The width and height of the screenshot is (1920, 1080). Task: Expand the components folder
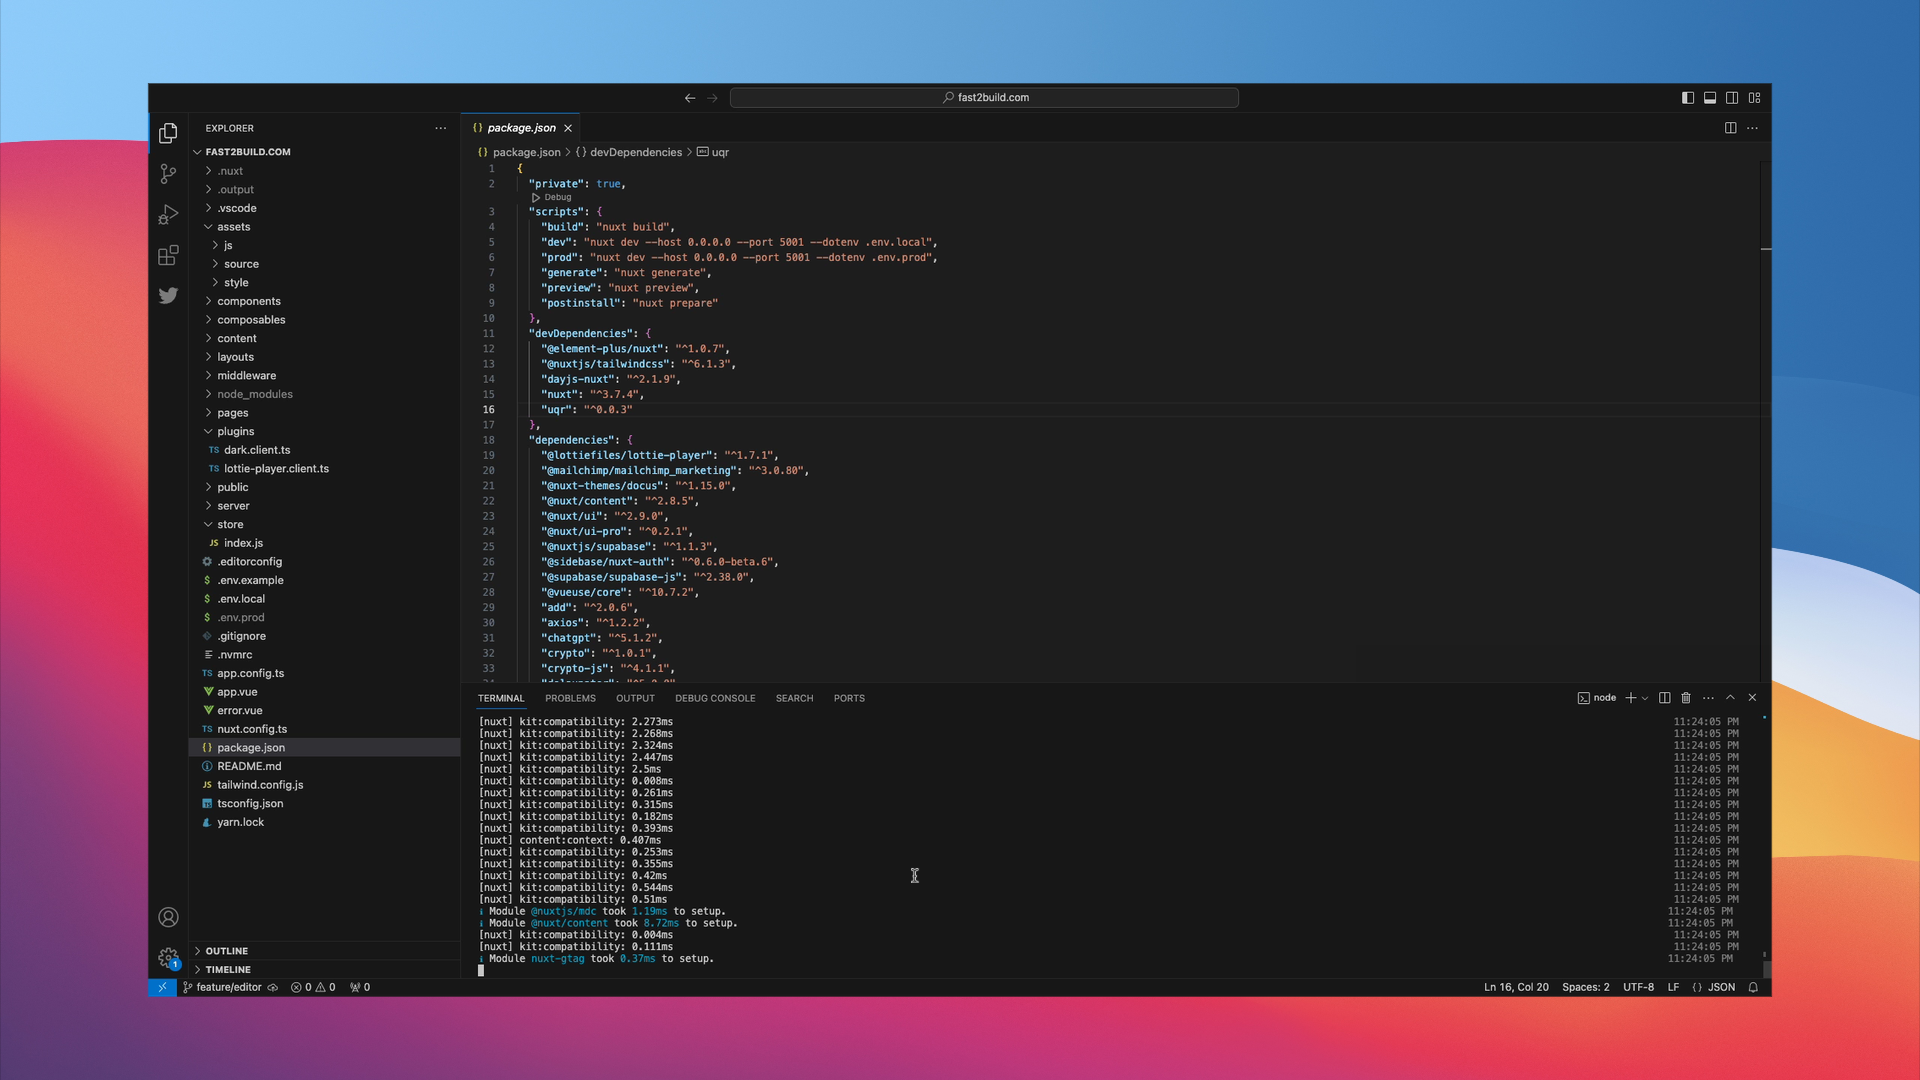point(324,301)
